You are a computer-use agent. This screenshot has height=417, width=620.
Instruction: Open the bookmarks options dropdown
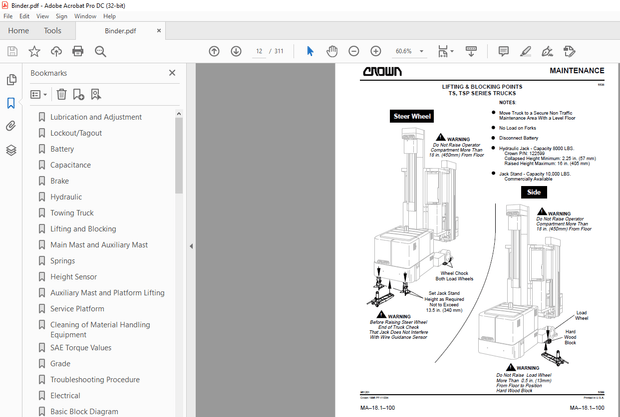click(39, 94)
